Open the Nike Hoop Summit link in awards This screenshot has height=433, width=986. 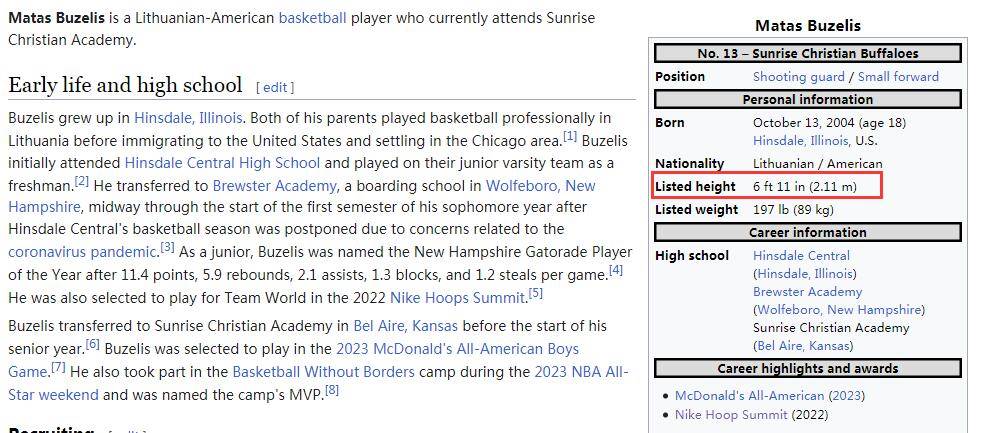tap(731, 415)
